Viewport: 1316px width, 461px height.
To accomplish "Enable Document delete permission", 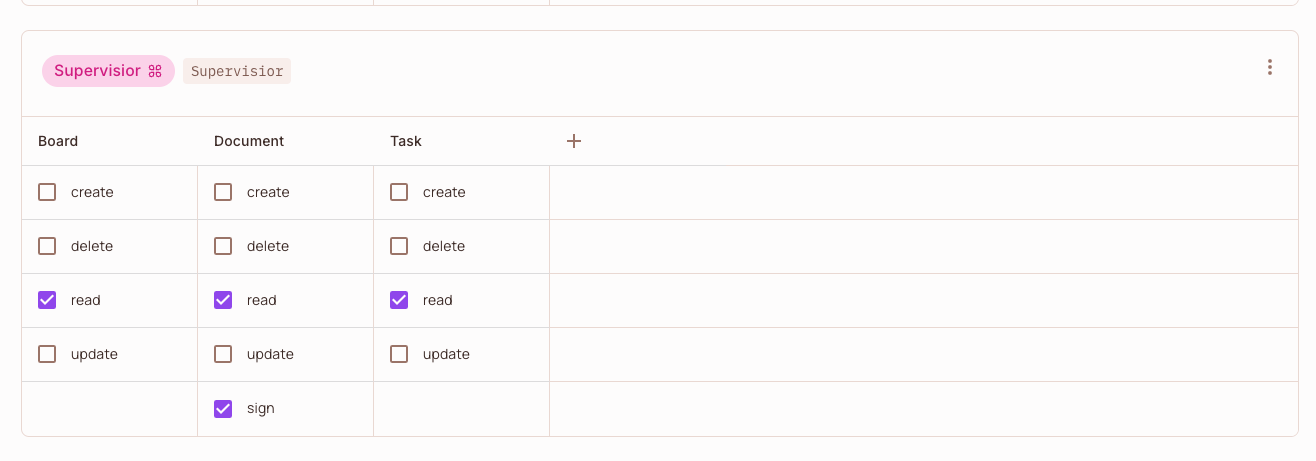I will (x=223, y=246).
